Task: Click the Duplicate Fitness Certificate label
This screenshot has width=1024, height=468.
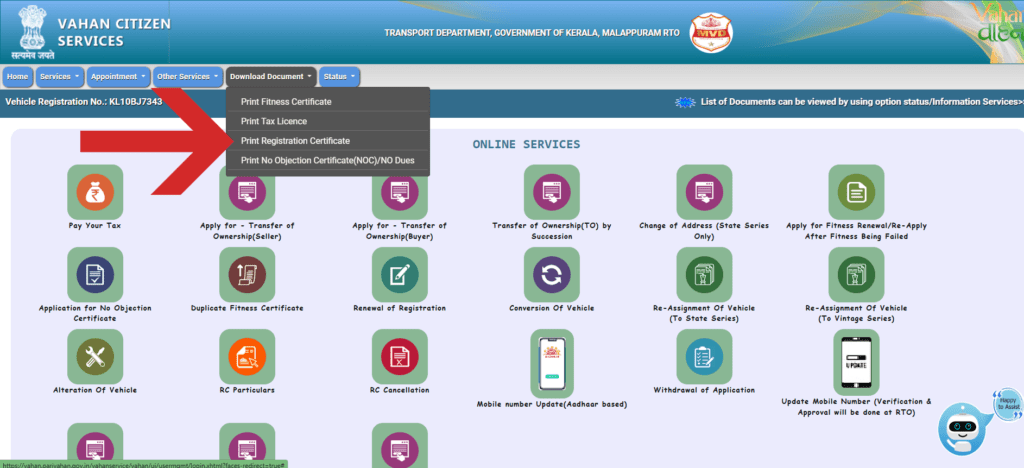Action: click(x=247, y=308)
